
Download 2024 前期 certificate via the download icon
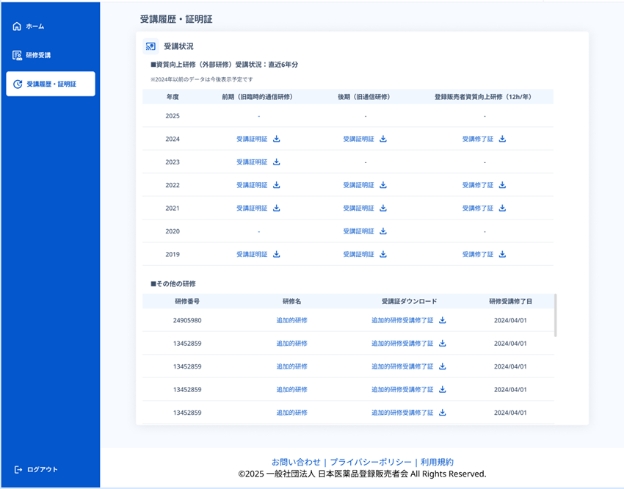[277, 139]
